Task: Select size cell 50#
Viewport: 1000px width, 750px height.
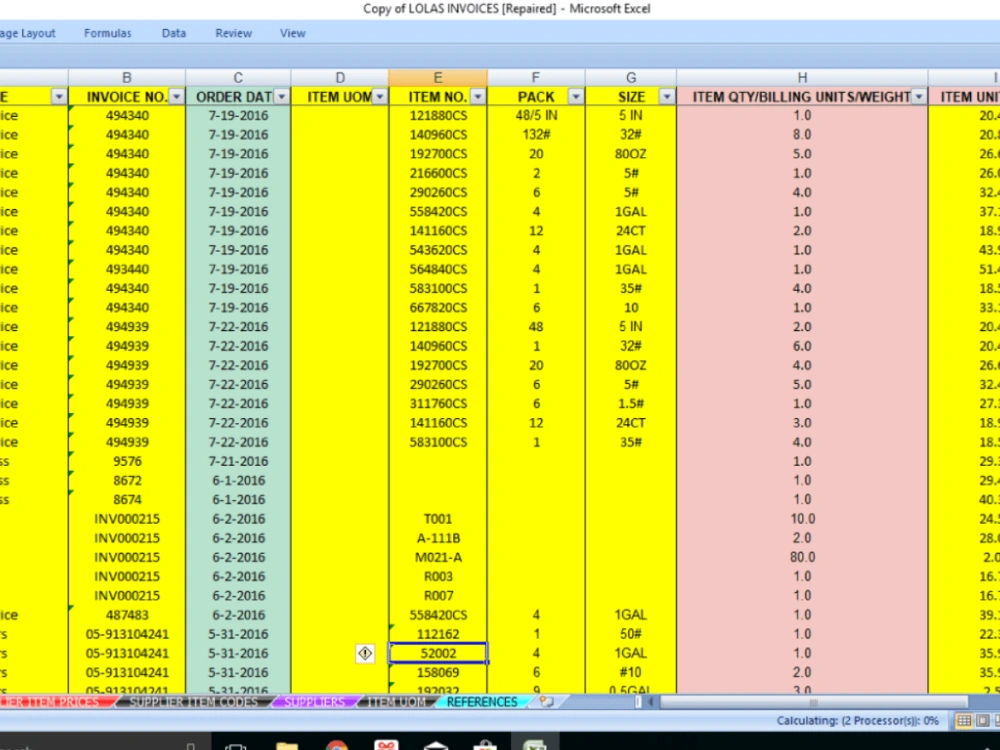Action: tap(631, 634)
